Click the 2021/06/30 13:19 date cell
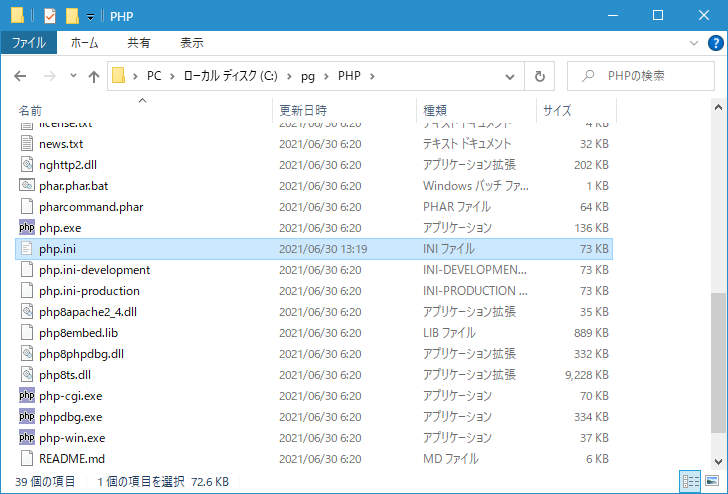This screenshot has width=728, height=494. click(323, 249)
